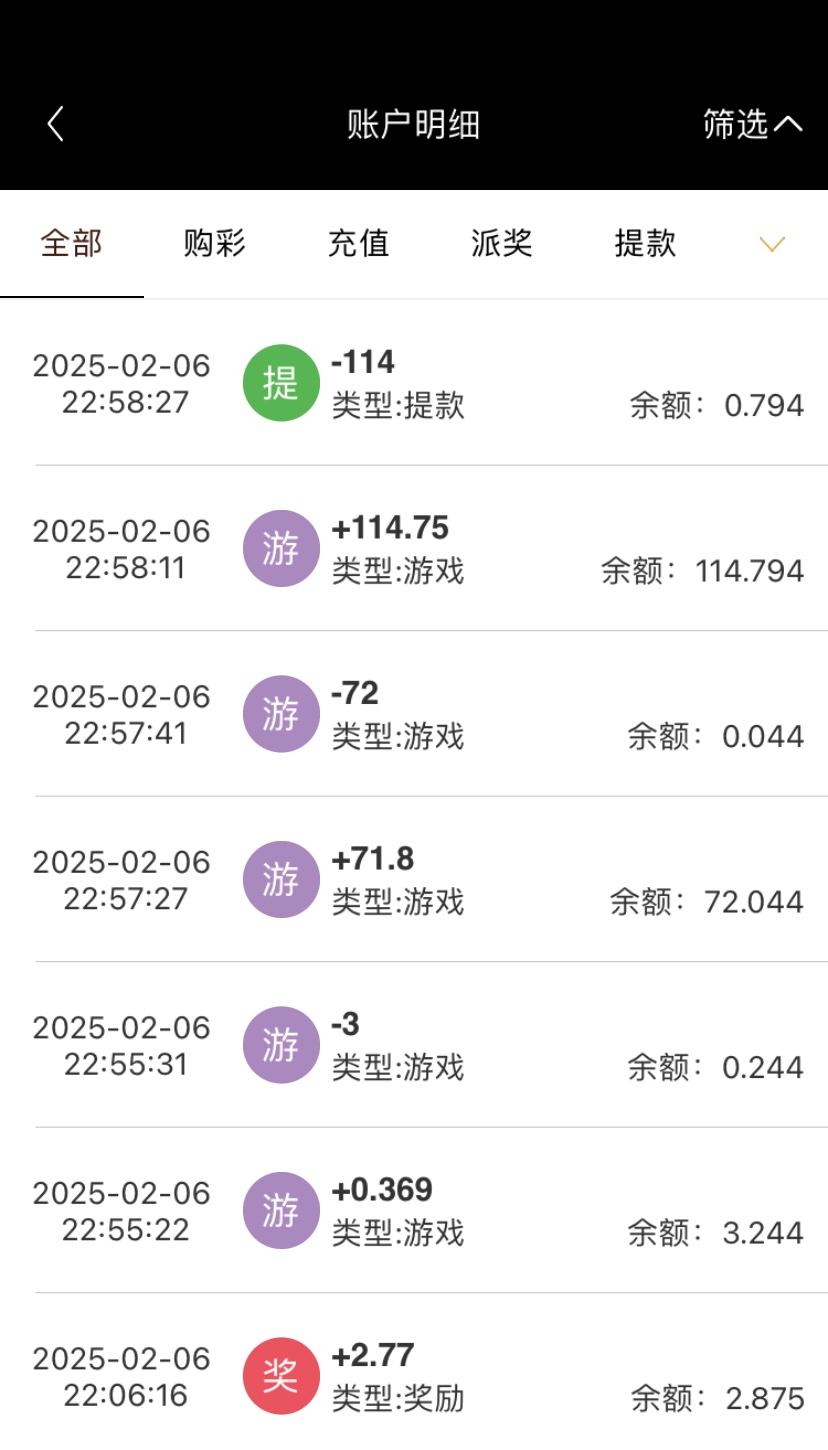Expand more categories with the gold chevron

[772, 244]
